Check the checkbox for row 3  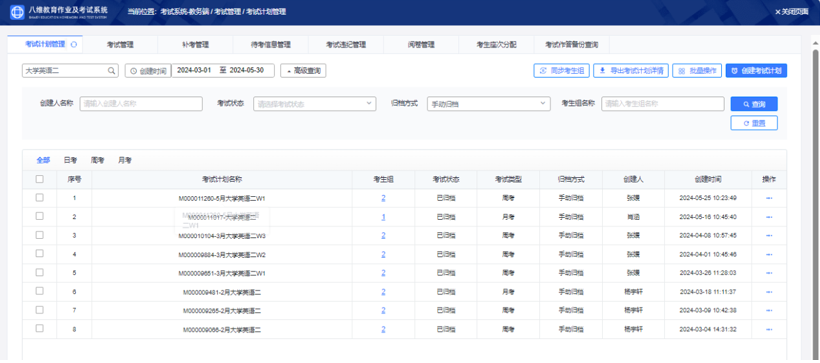(40, 235)
